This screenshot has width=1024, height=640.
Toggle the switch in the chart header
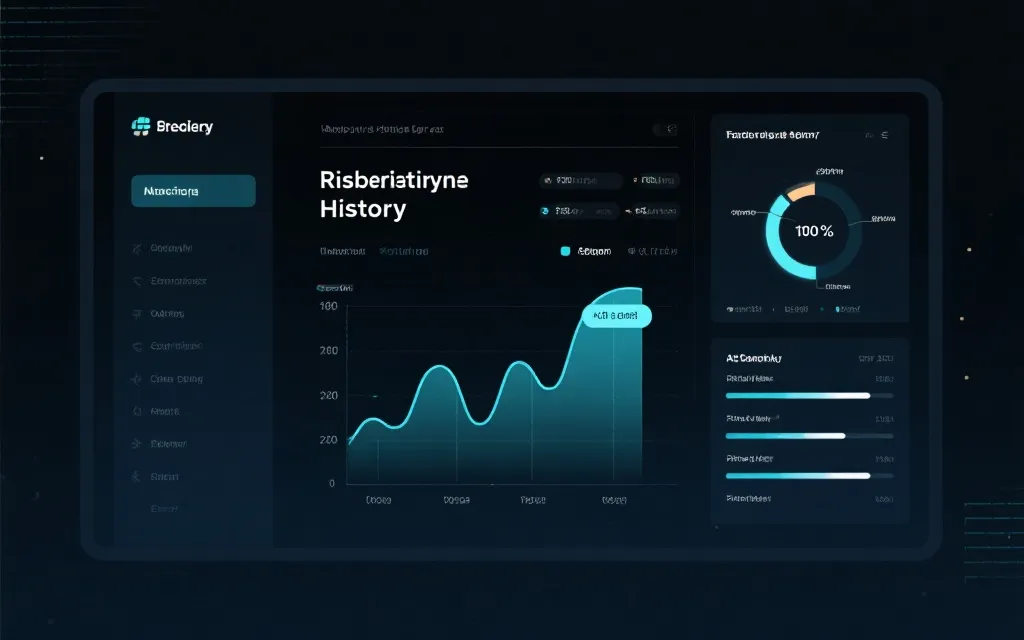(x=664, y=129)
